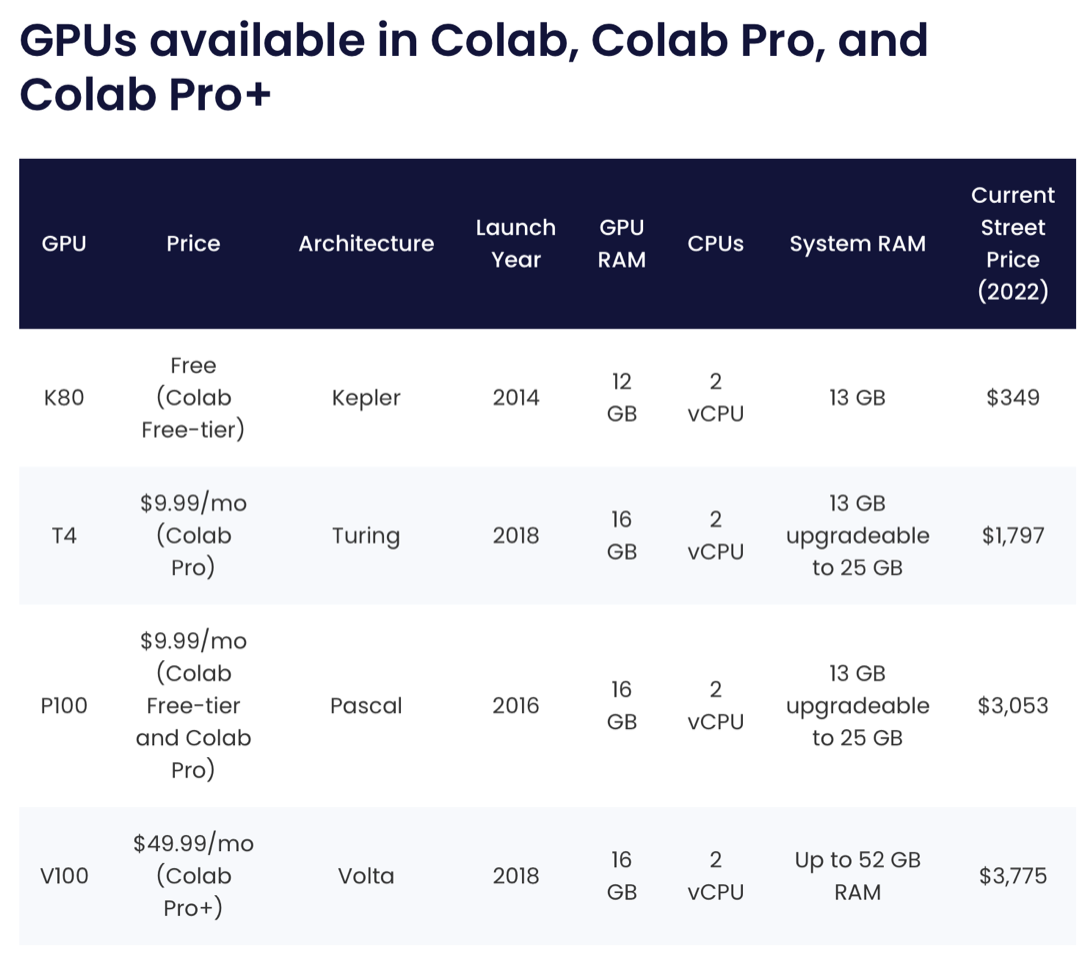Click the CPUs column header
The height and width of the screenshot is (960, 1088).
click(x=716, y=244)
